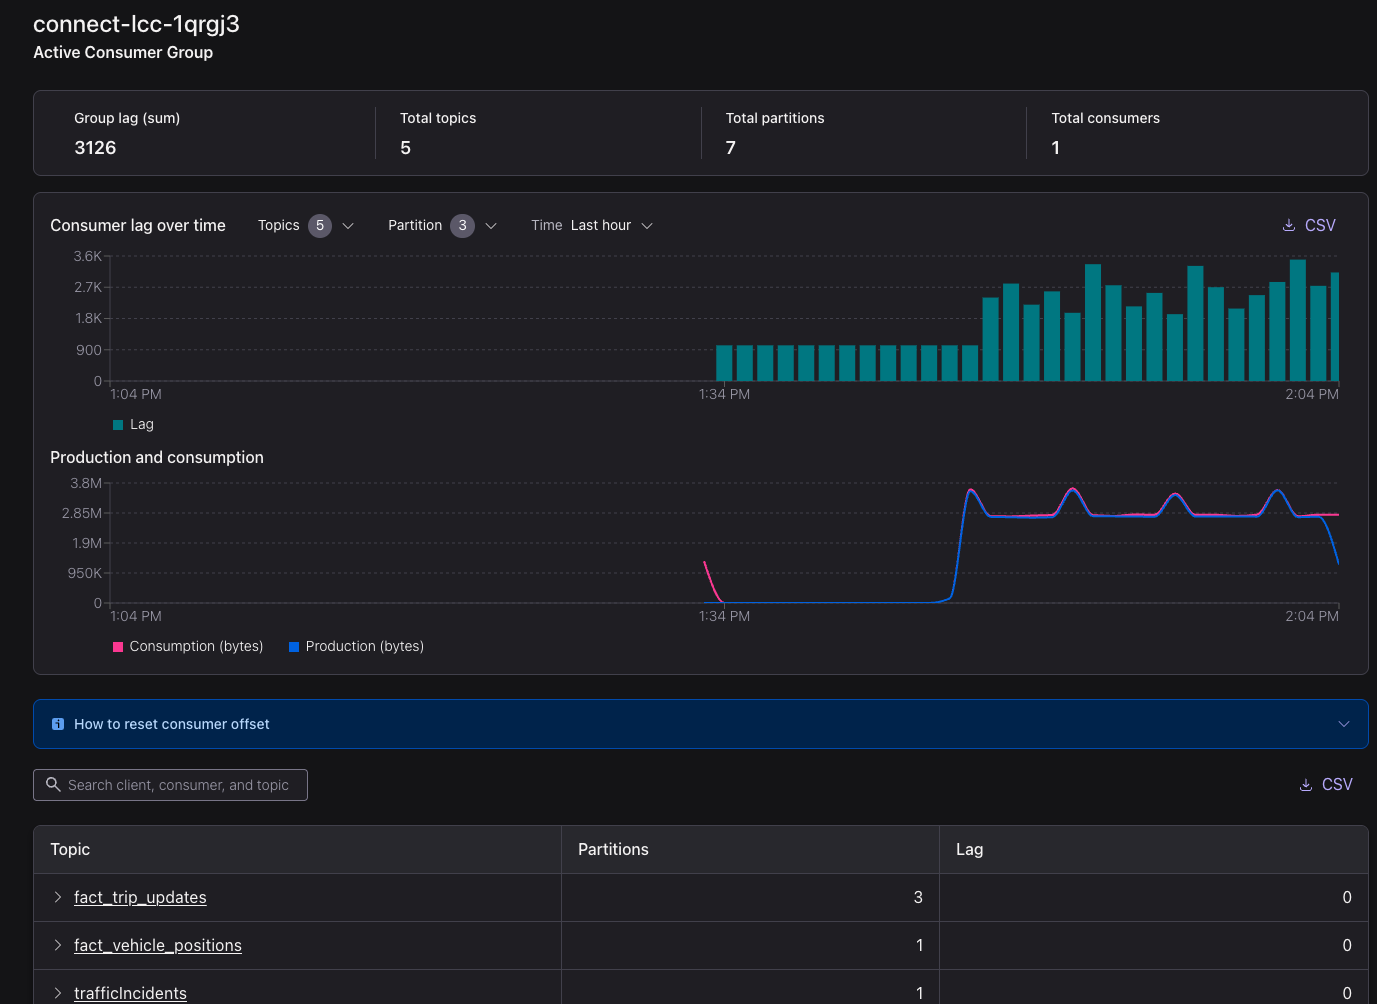The image size is (1377, 1004).
Task: Open the Topics filter dropdown
Action: tap(305, 225)
